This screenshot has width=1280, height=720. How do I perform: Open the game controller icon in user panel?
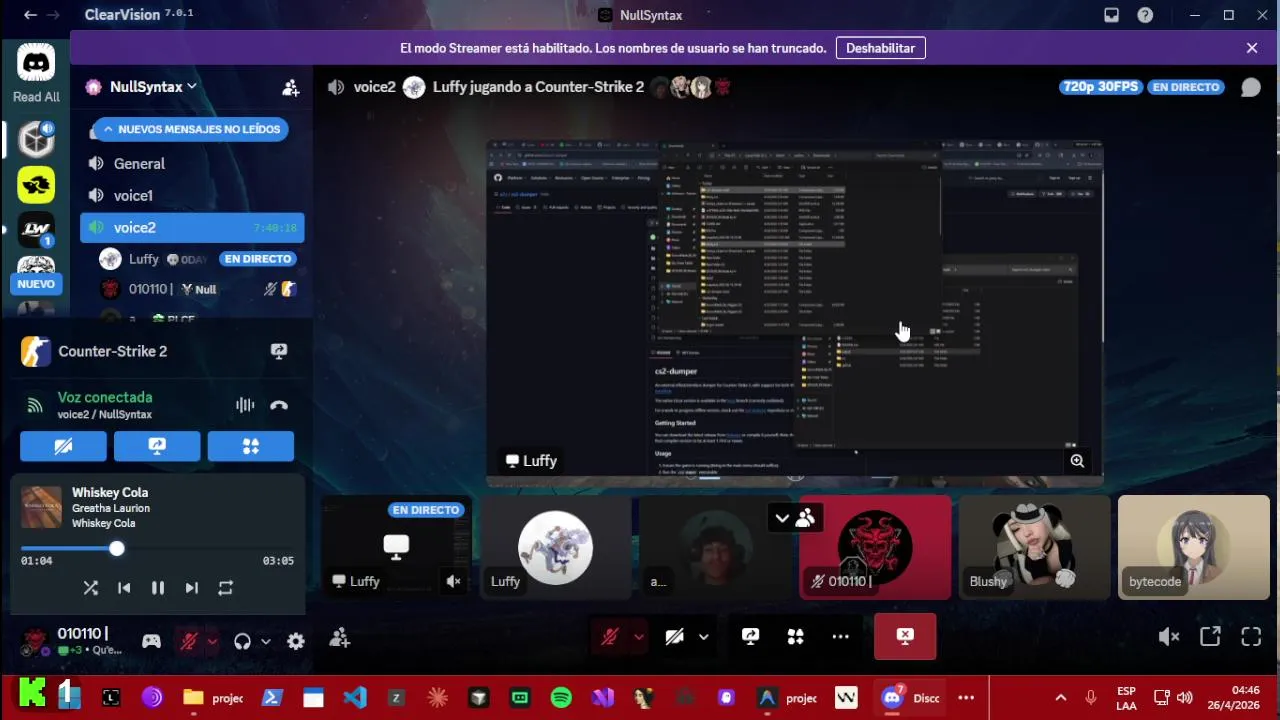(x=151, y=641)
